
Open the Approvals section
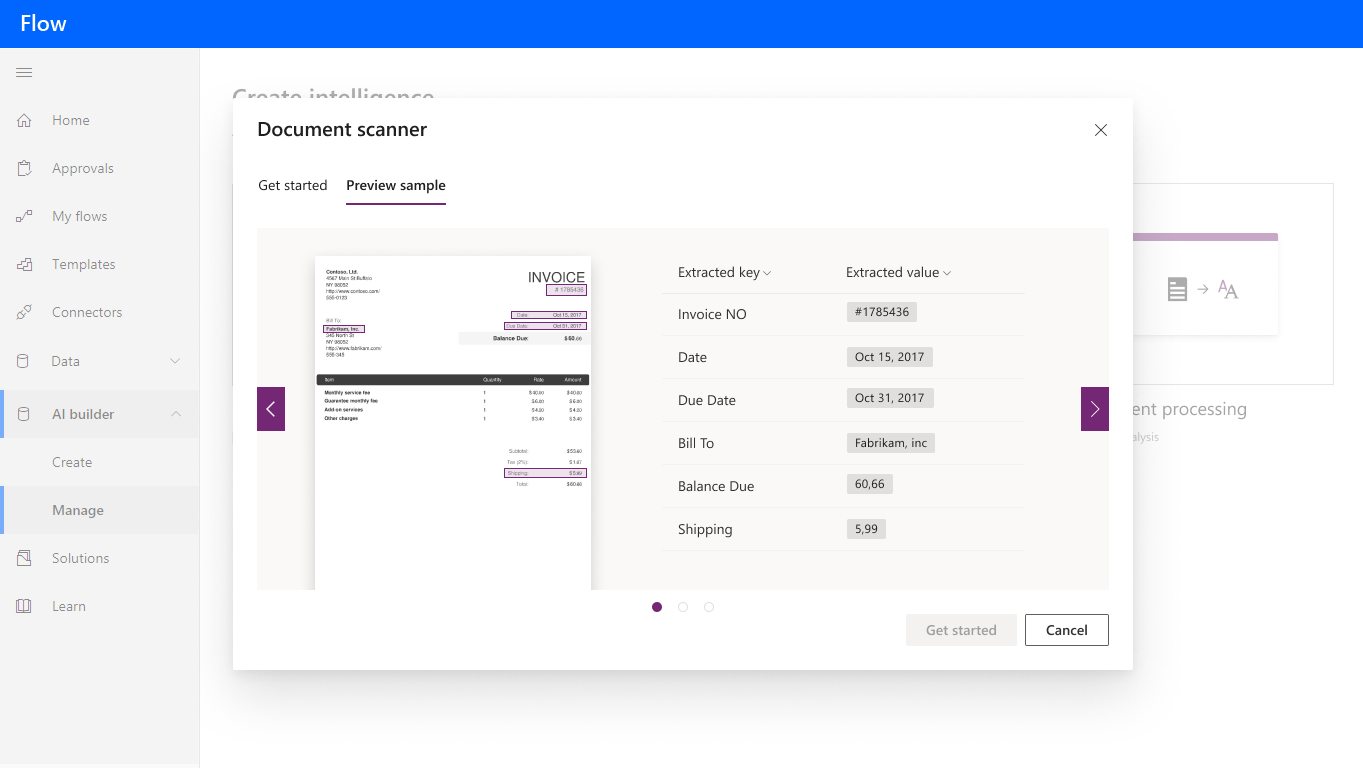(x=81, y=168)
